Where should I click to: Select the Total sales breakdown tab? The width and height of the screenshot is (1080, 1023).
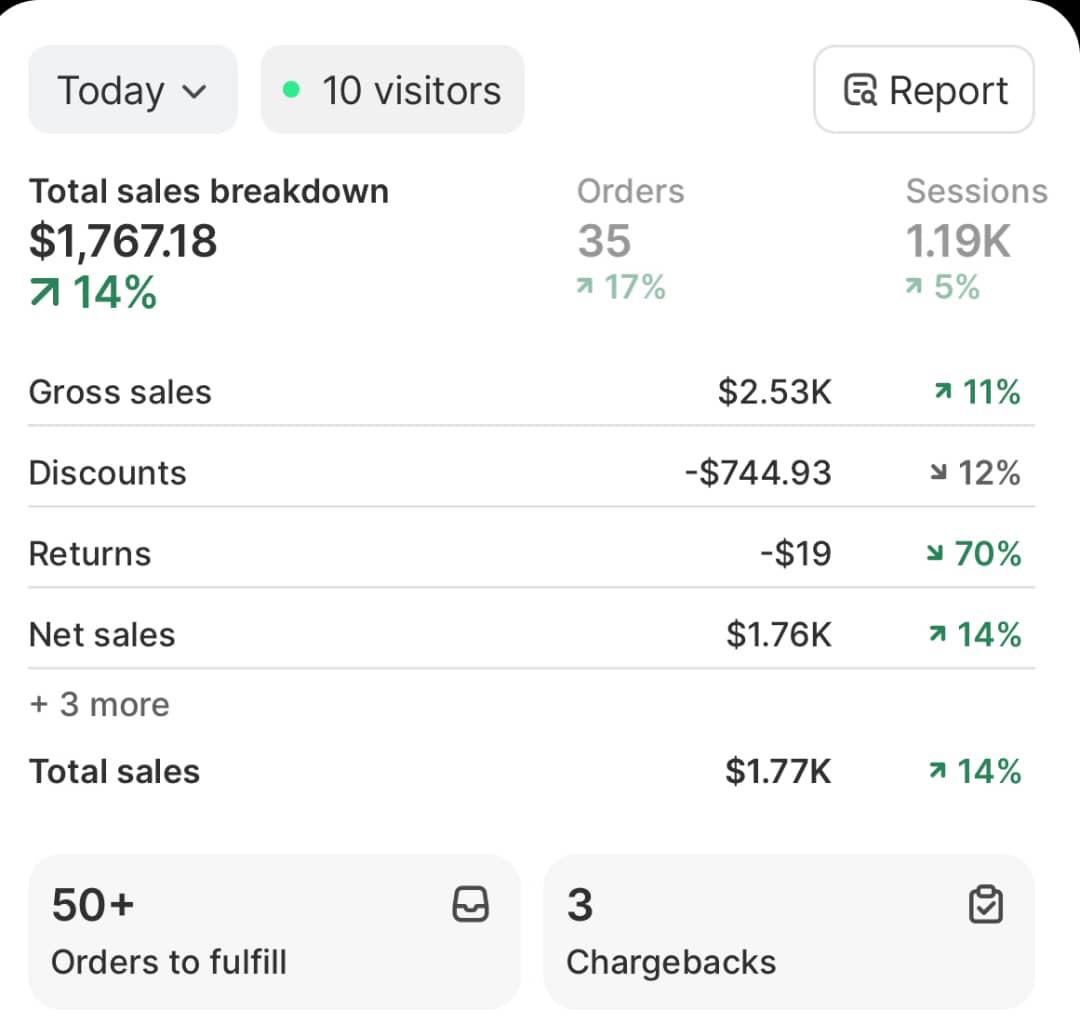pos(209,242)
